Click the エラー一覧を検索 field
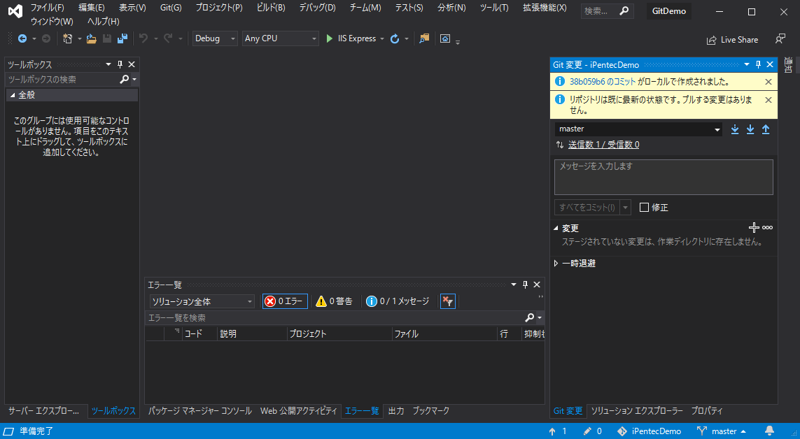 (334, 318)
